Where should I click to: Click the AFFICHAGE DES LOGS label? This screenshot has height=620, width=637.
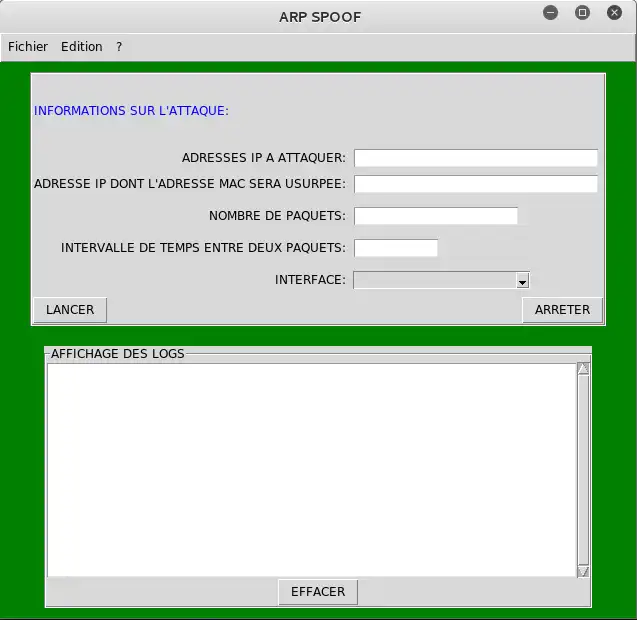118,354
